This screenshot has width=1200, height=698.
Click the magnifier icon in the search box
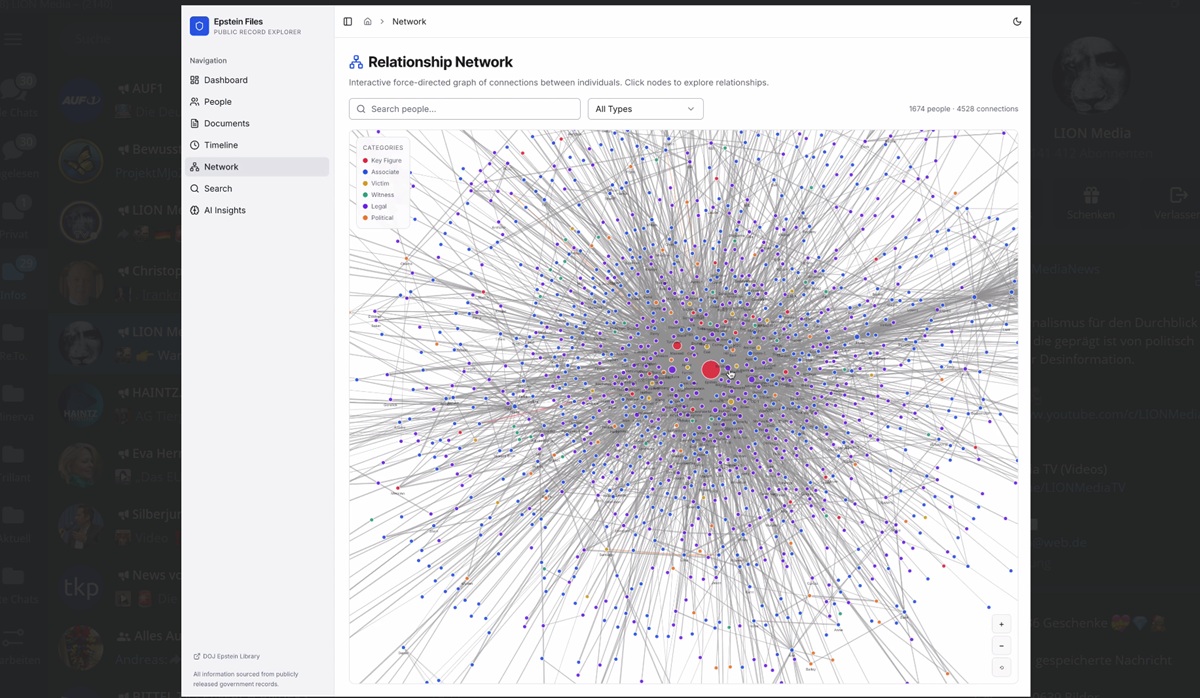coord(361,109)
